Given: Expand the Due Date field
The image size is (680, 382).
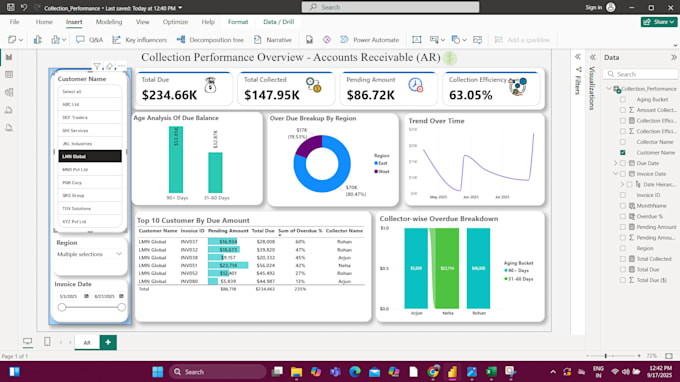Looking at the screenshot, I should point(615,163).
